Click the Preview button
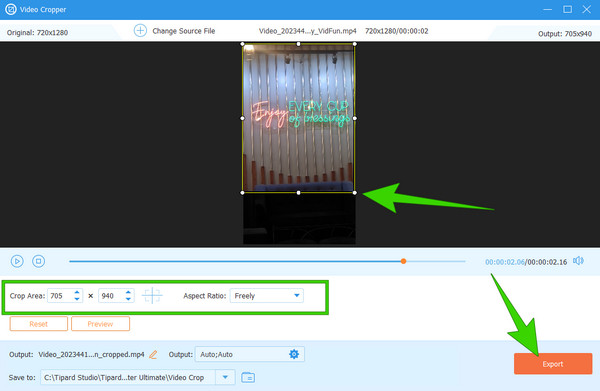Image resolution: width=600 pixels, height=391 pixels. pos(100,324)
